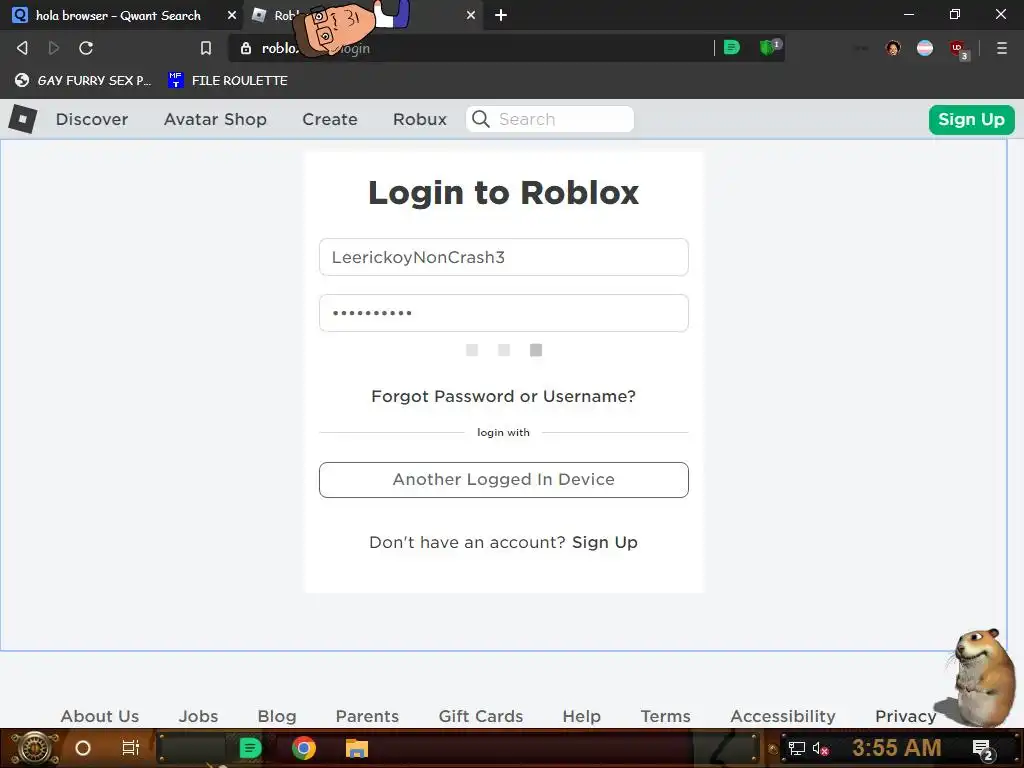Click in the Roblox Search box
This screenshot has height=768, width=1024.
point(550,119)
